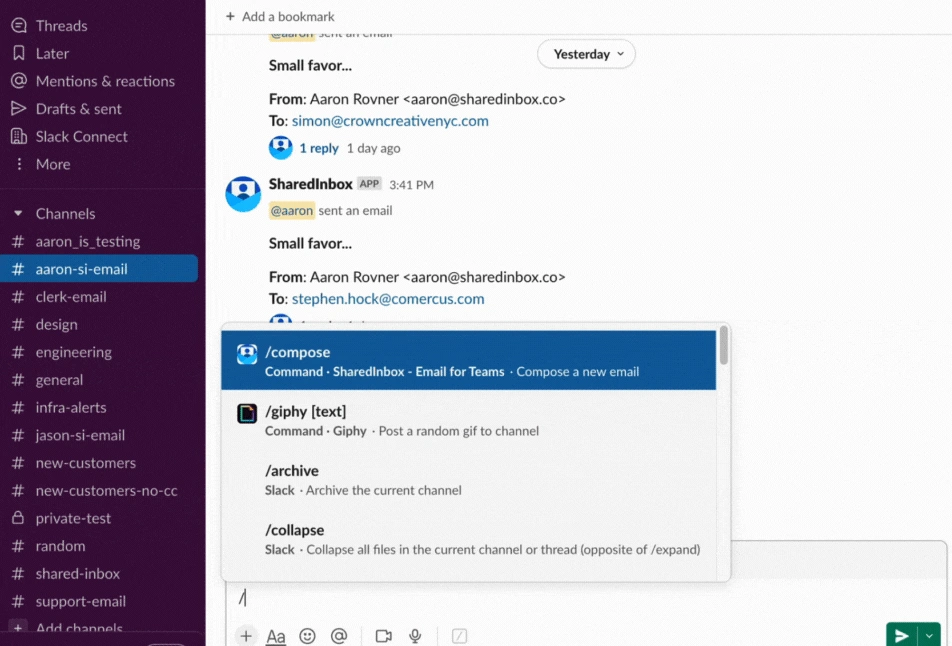Open the Yesterday date dropdown
Image resolution: width=952 pixels, height=646 pixels.
click(x=586, y=54)
